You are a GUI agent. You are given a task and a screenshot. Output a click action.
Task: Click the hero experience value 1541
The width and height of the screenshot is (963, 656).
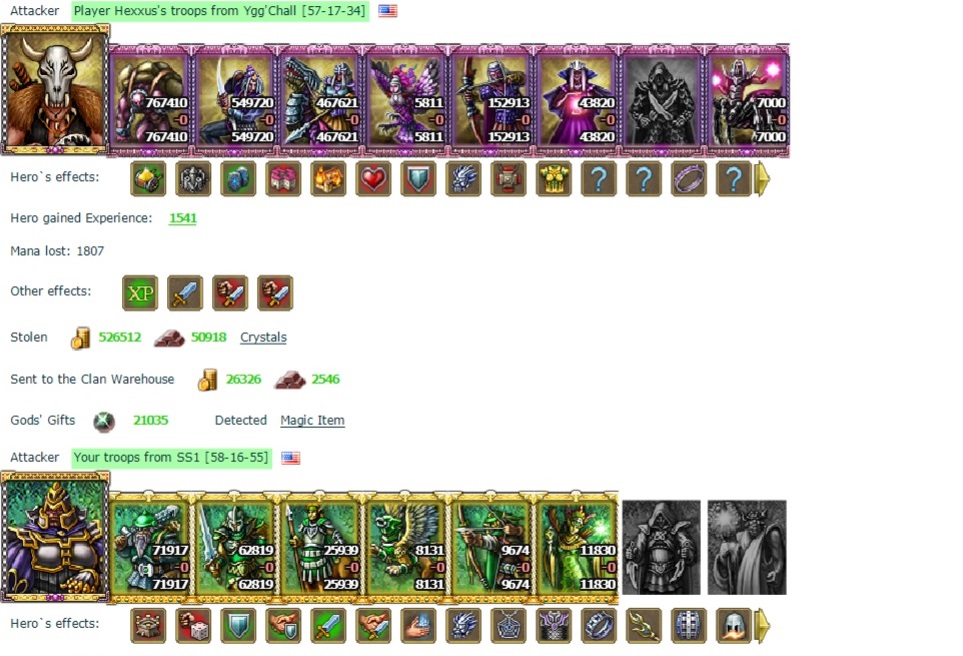(183, 218)
